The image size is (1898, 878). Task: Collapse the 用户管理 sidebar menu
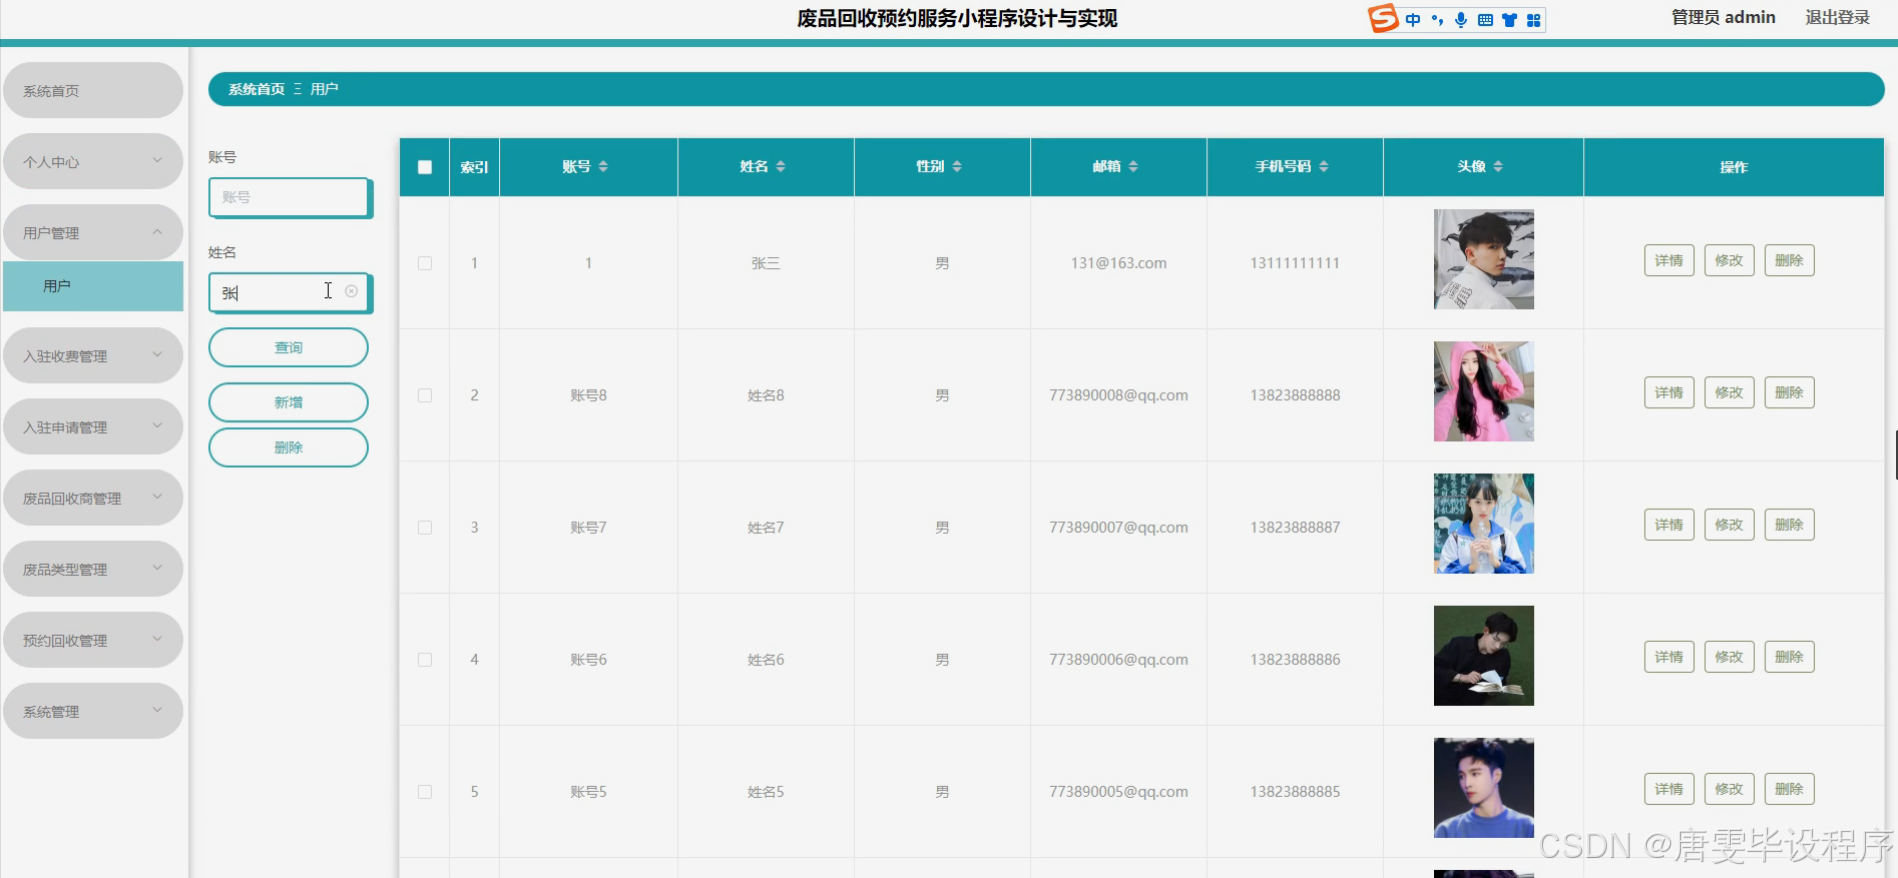(93, 232)
